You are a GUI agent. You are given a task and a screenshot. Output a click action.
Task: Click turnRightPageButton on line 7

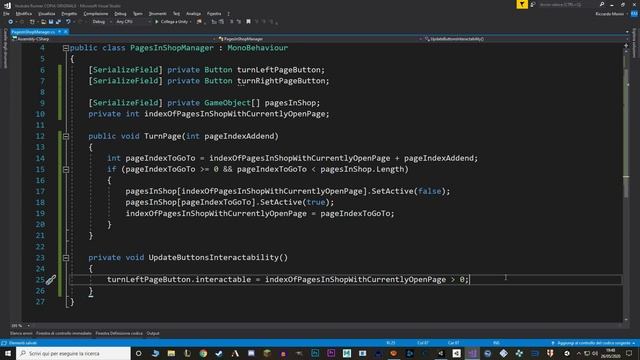(281, 81)
